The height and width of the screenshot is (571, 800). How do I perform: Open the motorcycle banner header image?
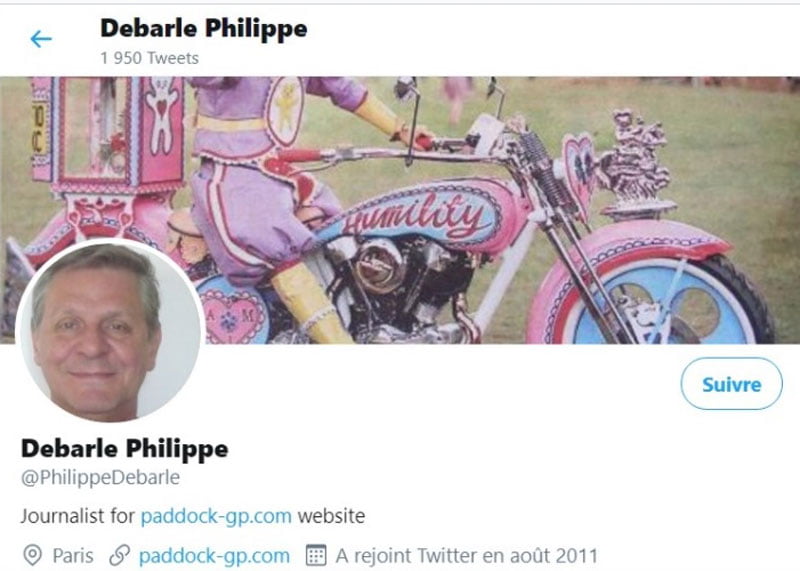pyautogui.click(x=400, y=210)
